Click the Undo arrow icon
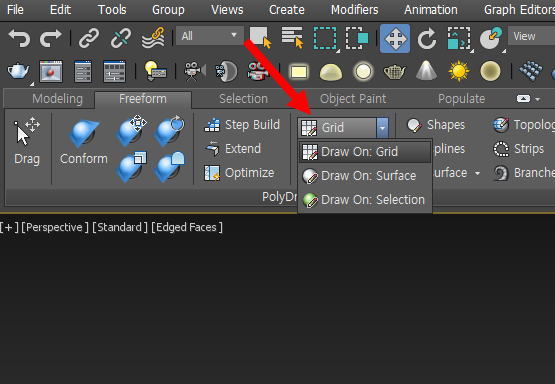The height and width of the screenshot is (384, 555). click(x=19, y=38)
